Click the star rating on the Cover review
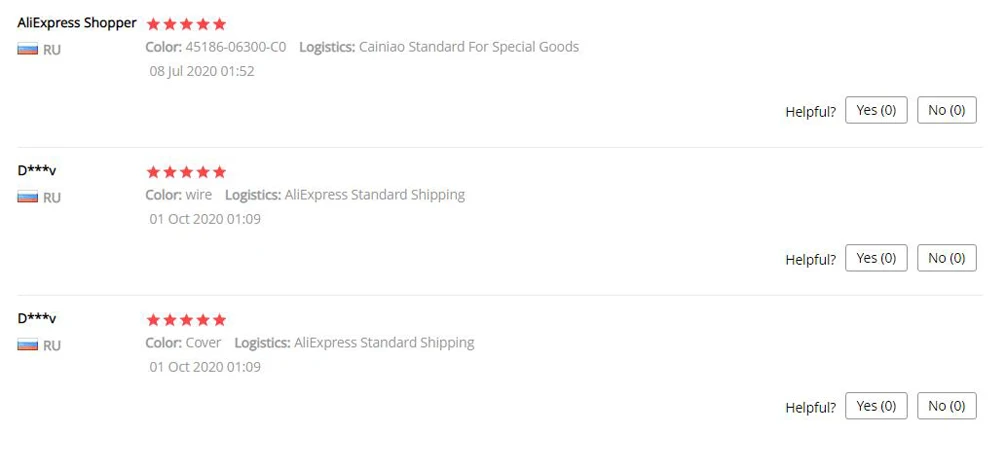 186,320
